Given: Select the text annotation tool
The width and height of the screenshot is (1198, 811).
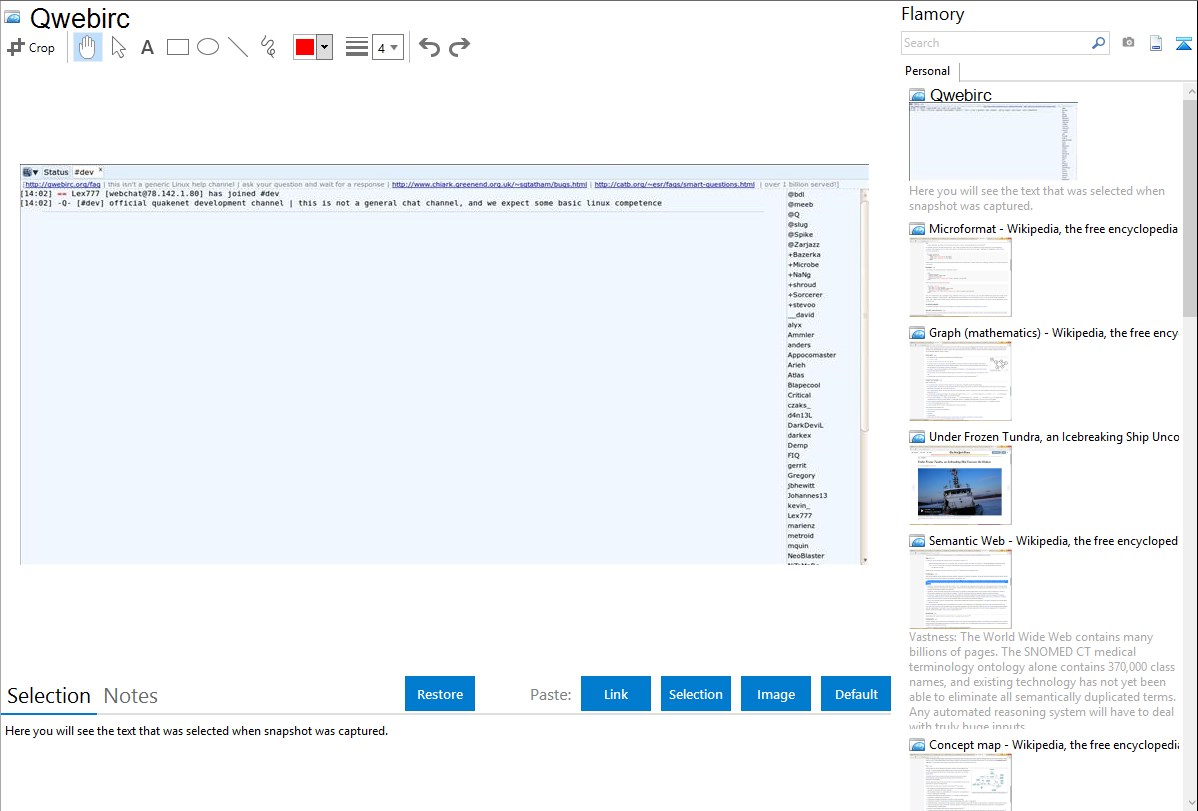Looking at the screenshot, I should point(147,47).
